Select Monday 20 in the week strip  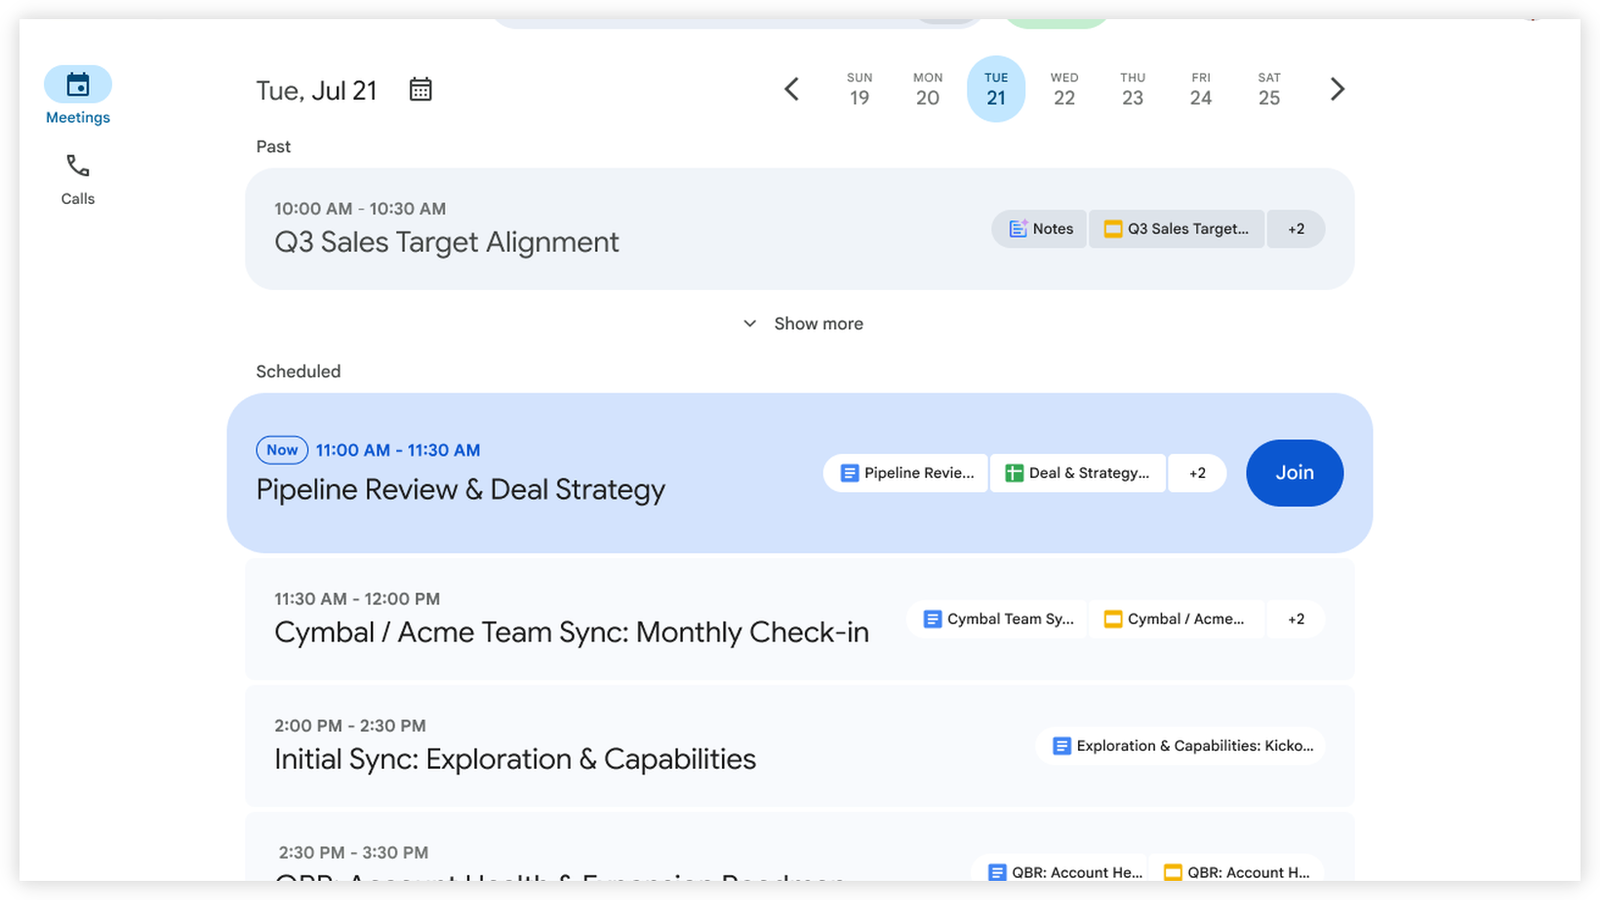(928, 90)
